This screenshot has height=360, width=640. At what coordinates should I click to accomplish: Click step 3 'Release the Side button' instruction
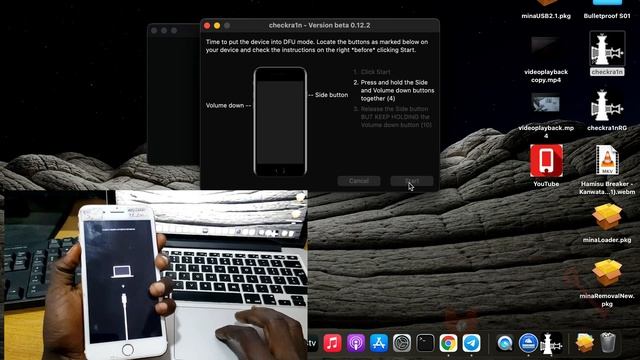click(x=392, y=117)
